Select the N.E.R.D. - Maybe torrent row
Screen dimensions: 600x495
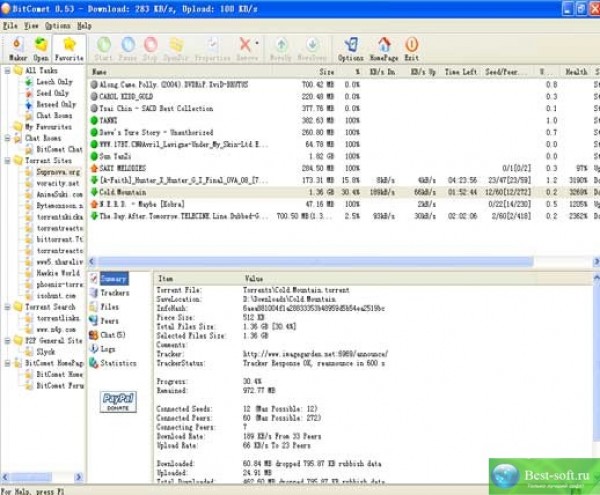point(343,204)
